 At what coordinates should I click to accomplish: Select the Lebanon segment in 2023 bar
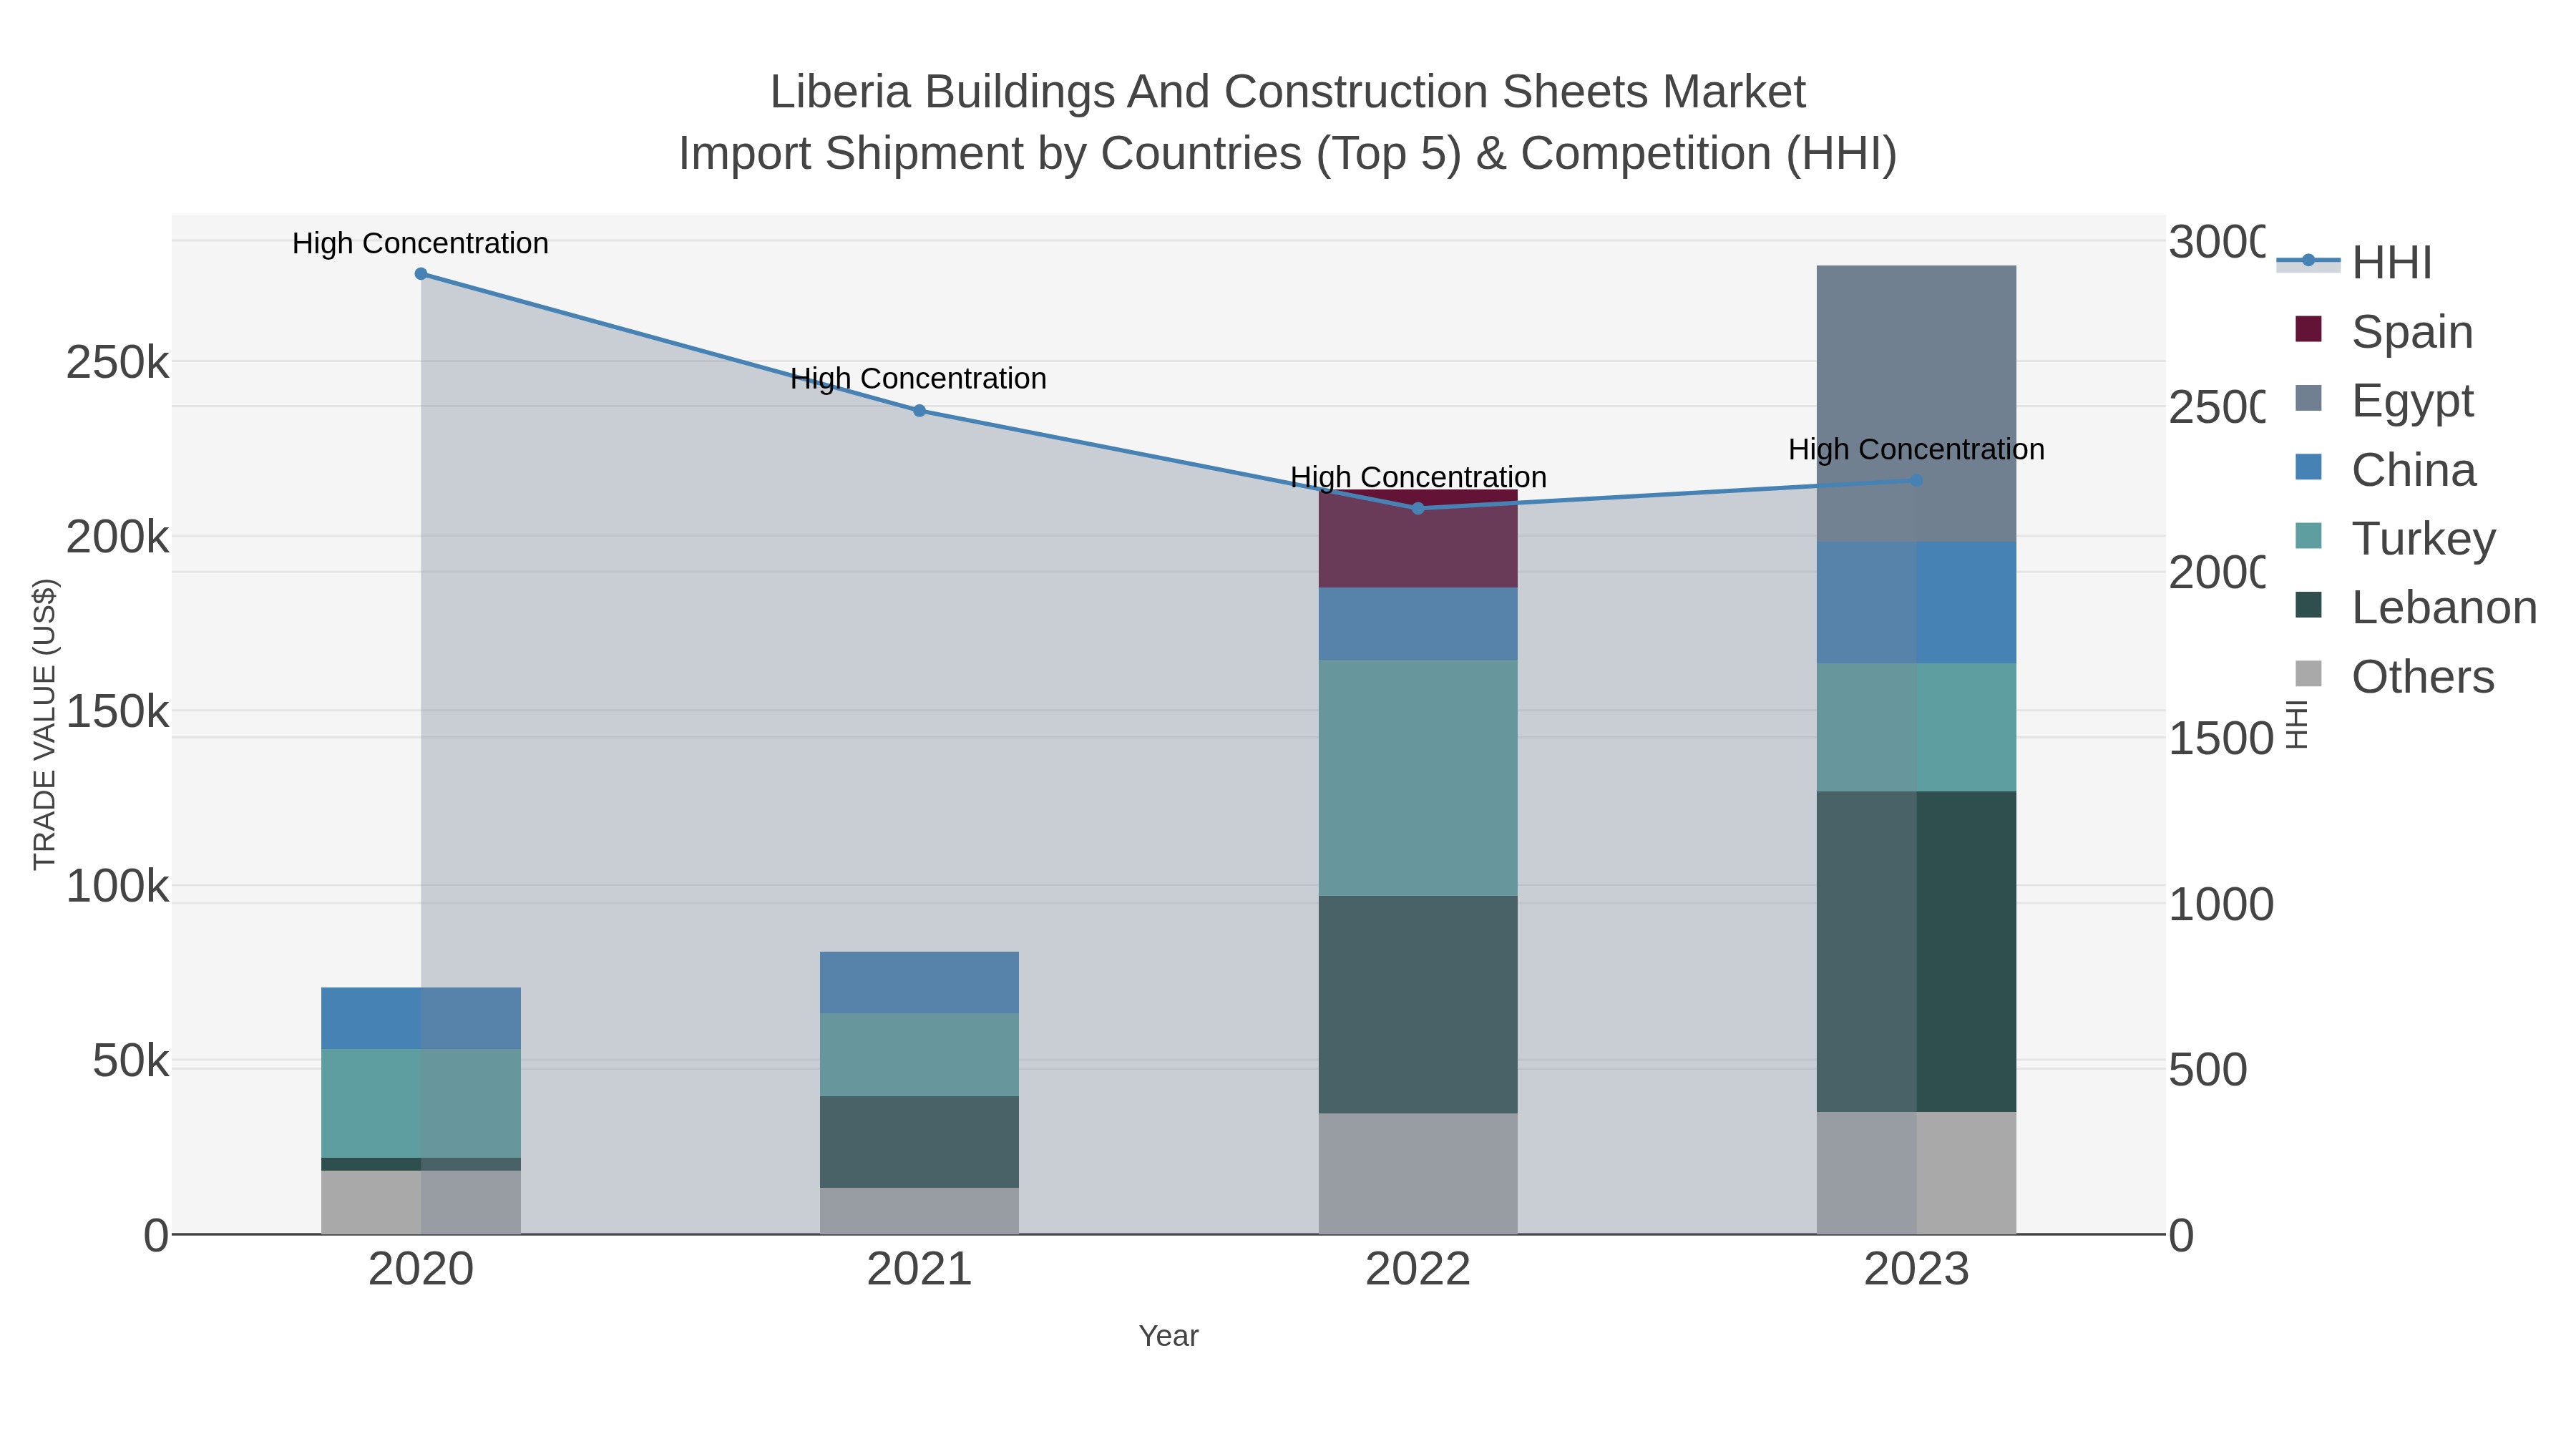pos(1916,952)
